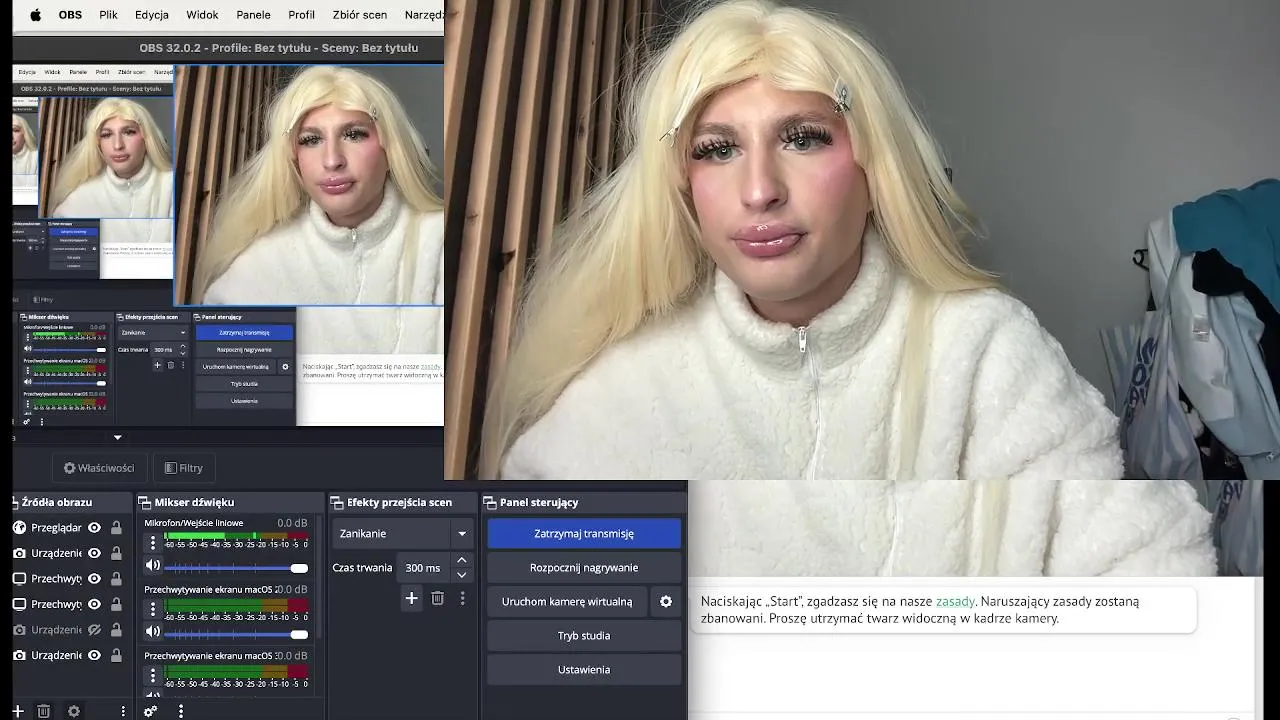The height and width of the screenshot is (720, 1280).
Task: Open the Zanikanie transition dropdown
Action: [404, 534]
